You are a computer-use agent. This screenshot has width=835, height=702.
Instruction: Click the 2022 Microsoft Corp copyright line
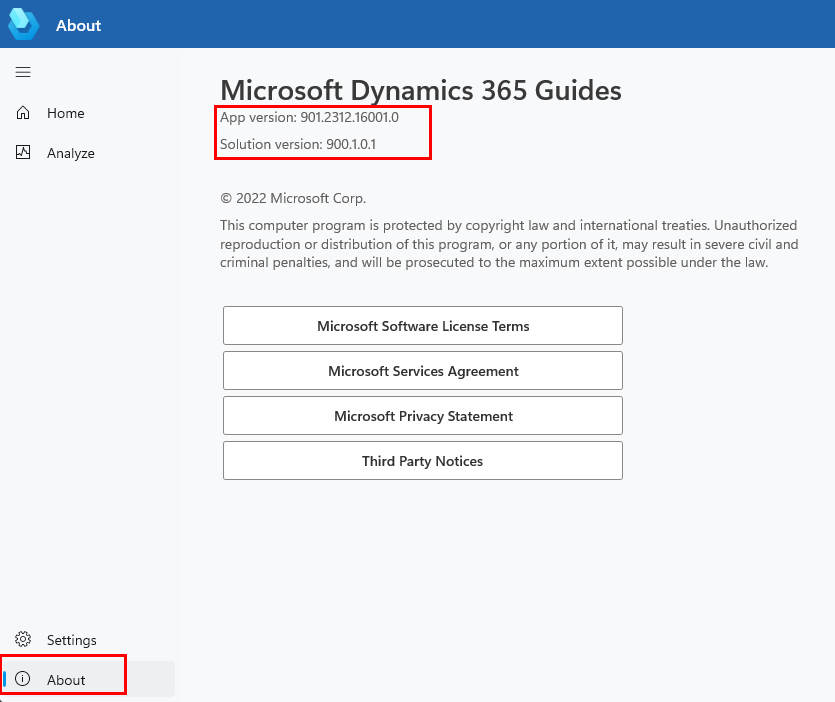tap(294, 198)
